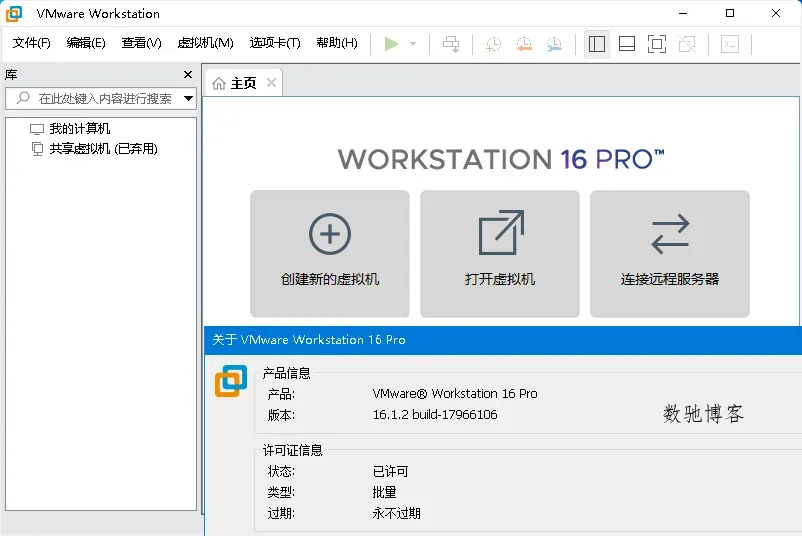
Task: Open the 查看(V) menu
Action: pos(141,43)
